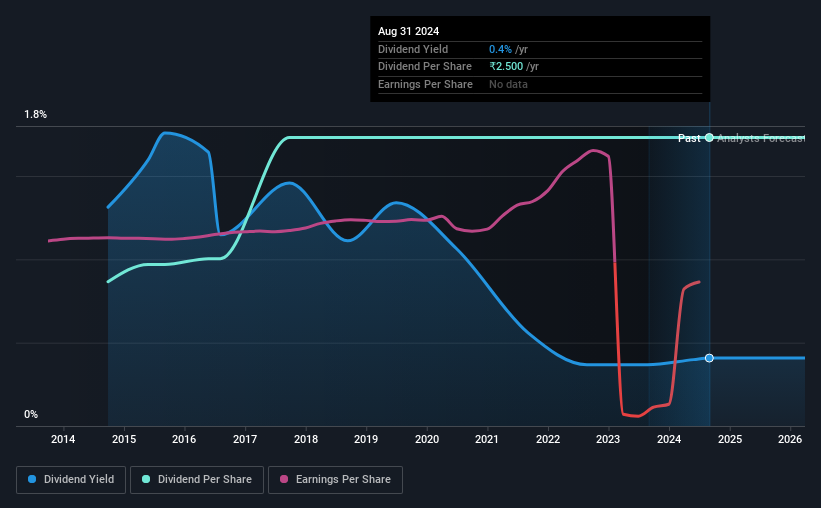Click the 2025 x-axis label
The height and width of the screenshot is (508, 821).
730,439
